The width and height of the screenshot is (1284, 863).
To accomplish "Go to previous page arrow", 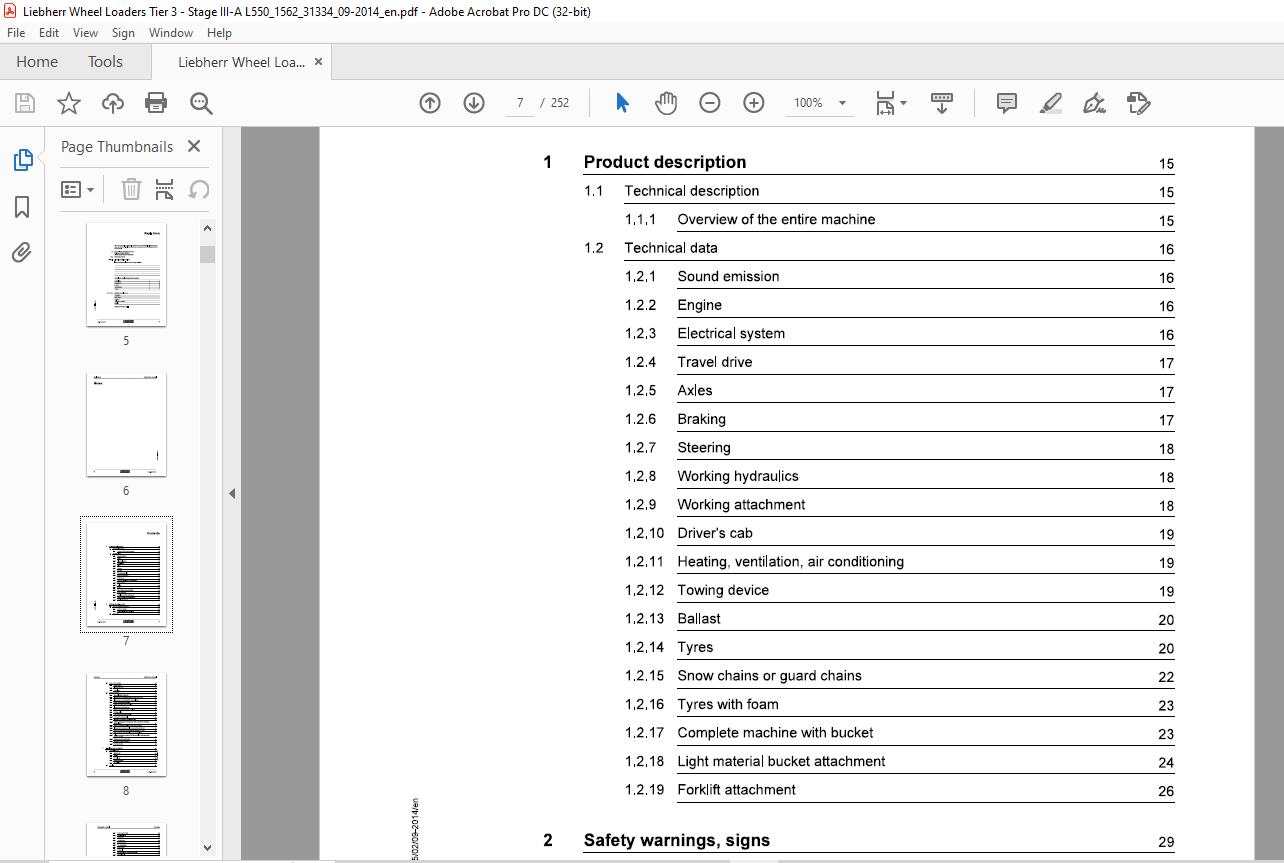I will click(x=430, y=103).
